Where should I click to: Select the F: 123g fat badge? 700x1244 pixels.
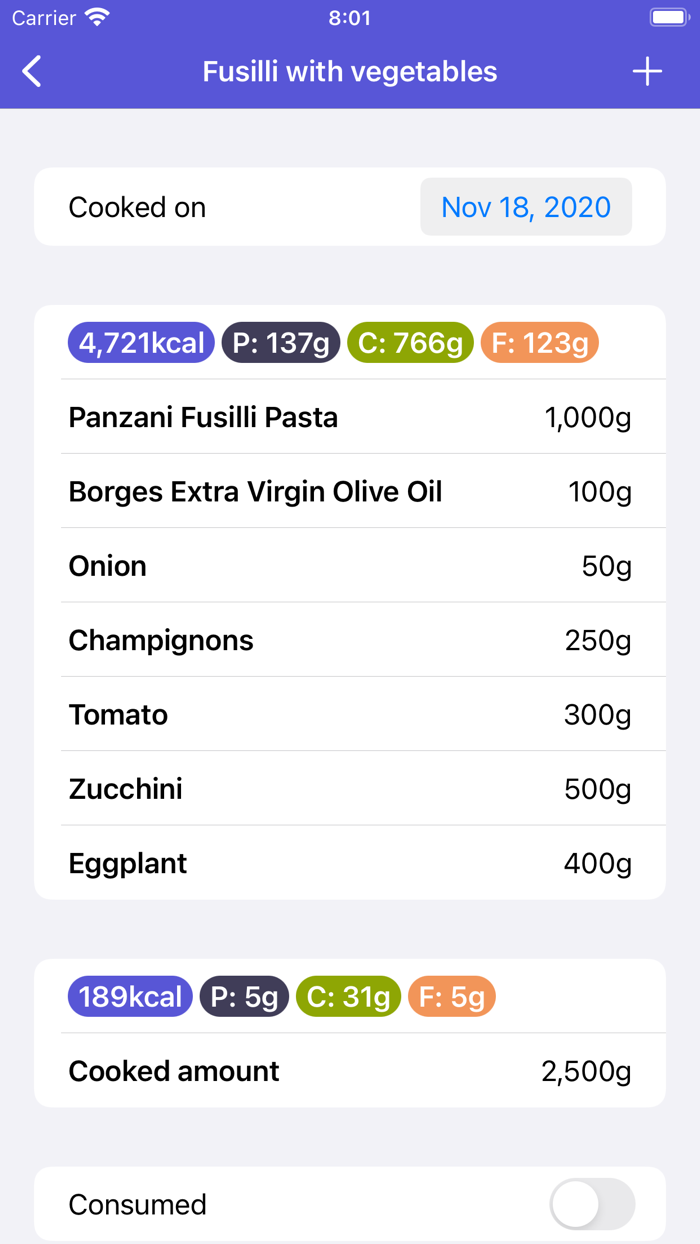[x=539, y=342]
